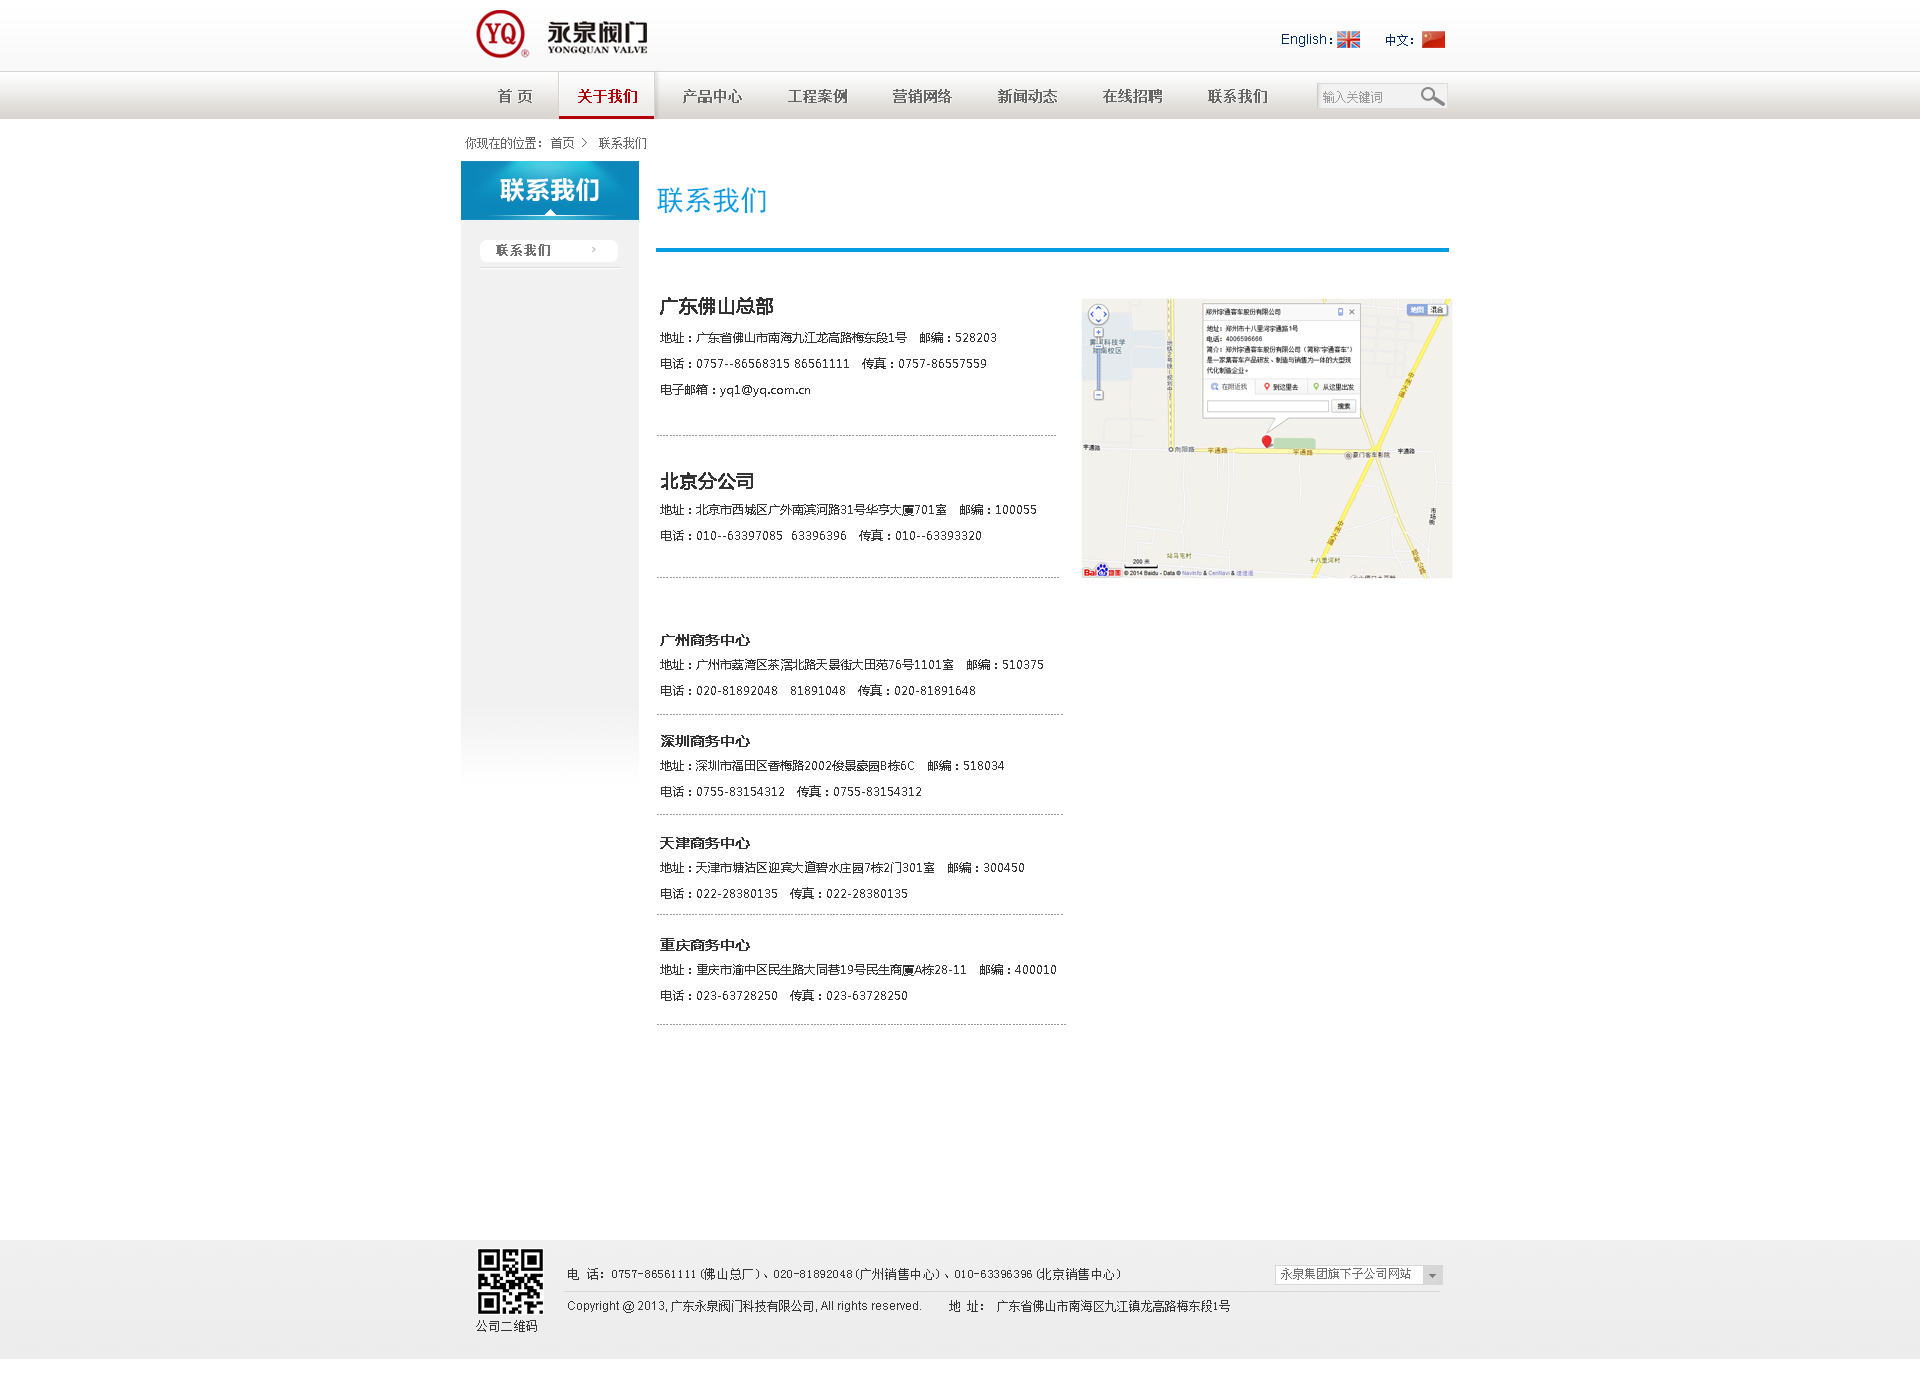Viewport: 1920px width, 1380px height.
Task: Zoom in the map with plus button
Action: click(1098, 333)
